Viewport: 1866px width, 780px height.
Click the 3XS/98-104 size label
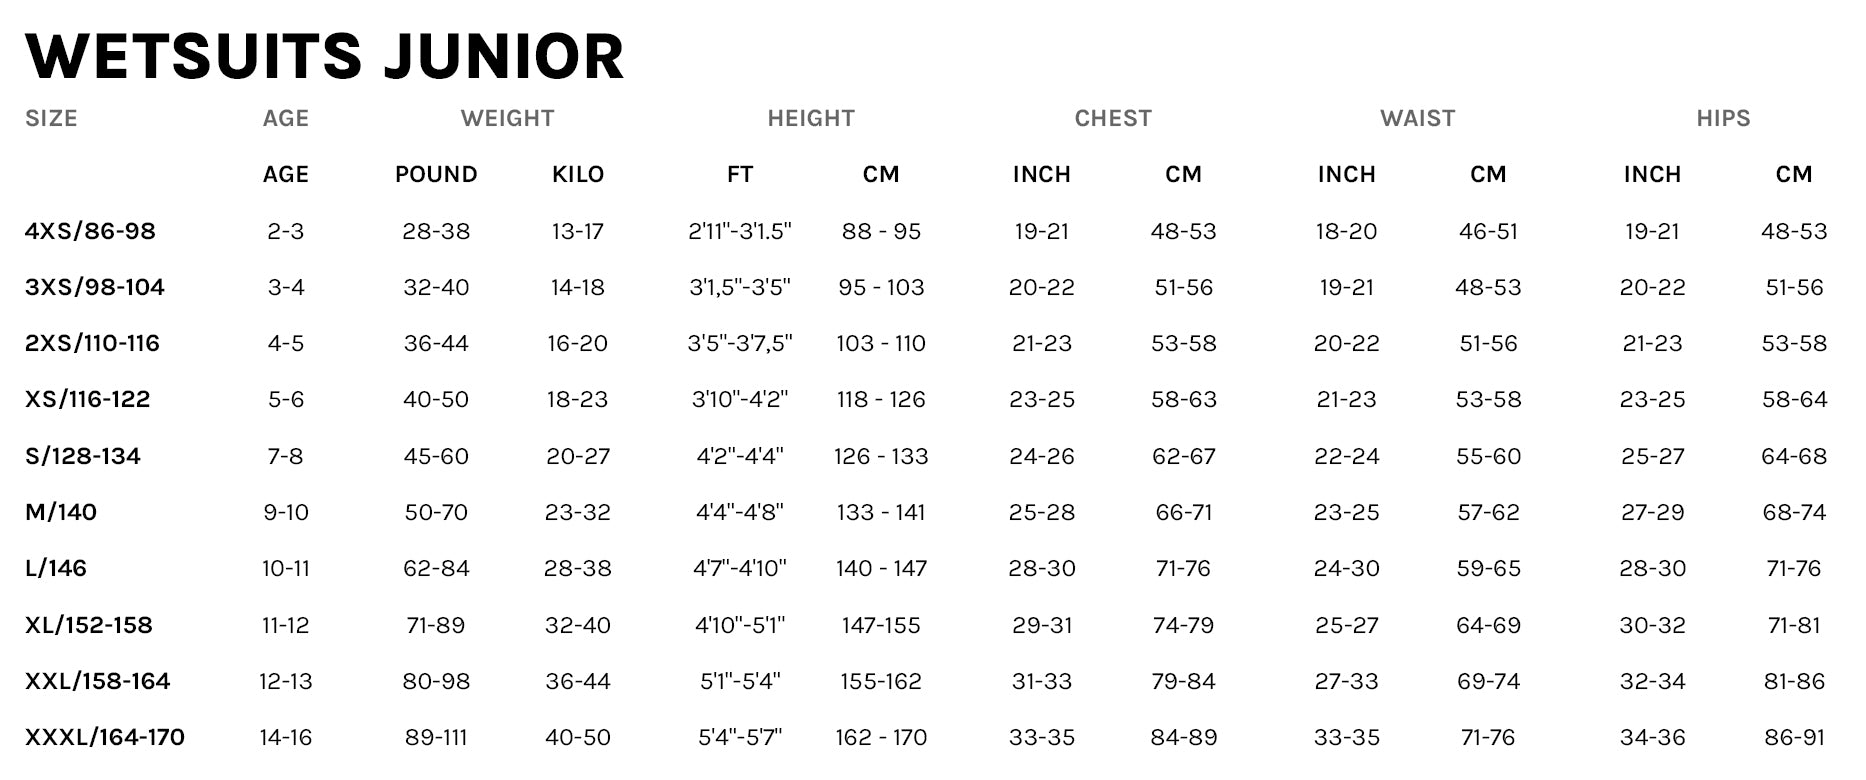(x=95, y=287)
